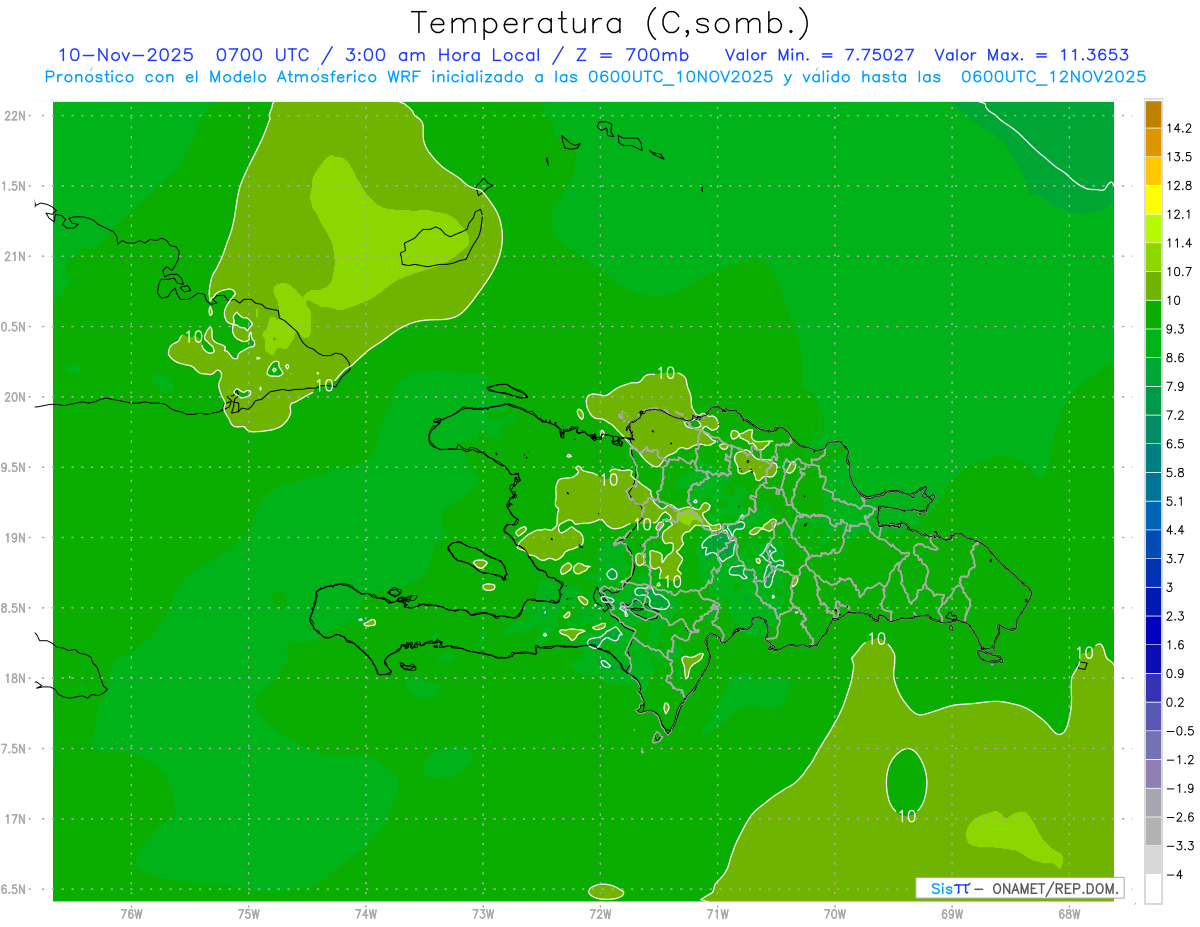
Task: Click the 4.4 legend value
Action: click(1176, 530)
